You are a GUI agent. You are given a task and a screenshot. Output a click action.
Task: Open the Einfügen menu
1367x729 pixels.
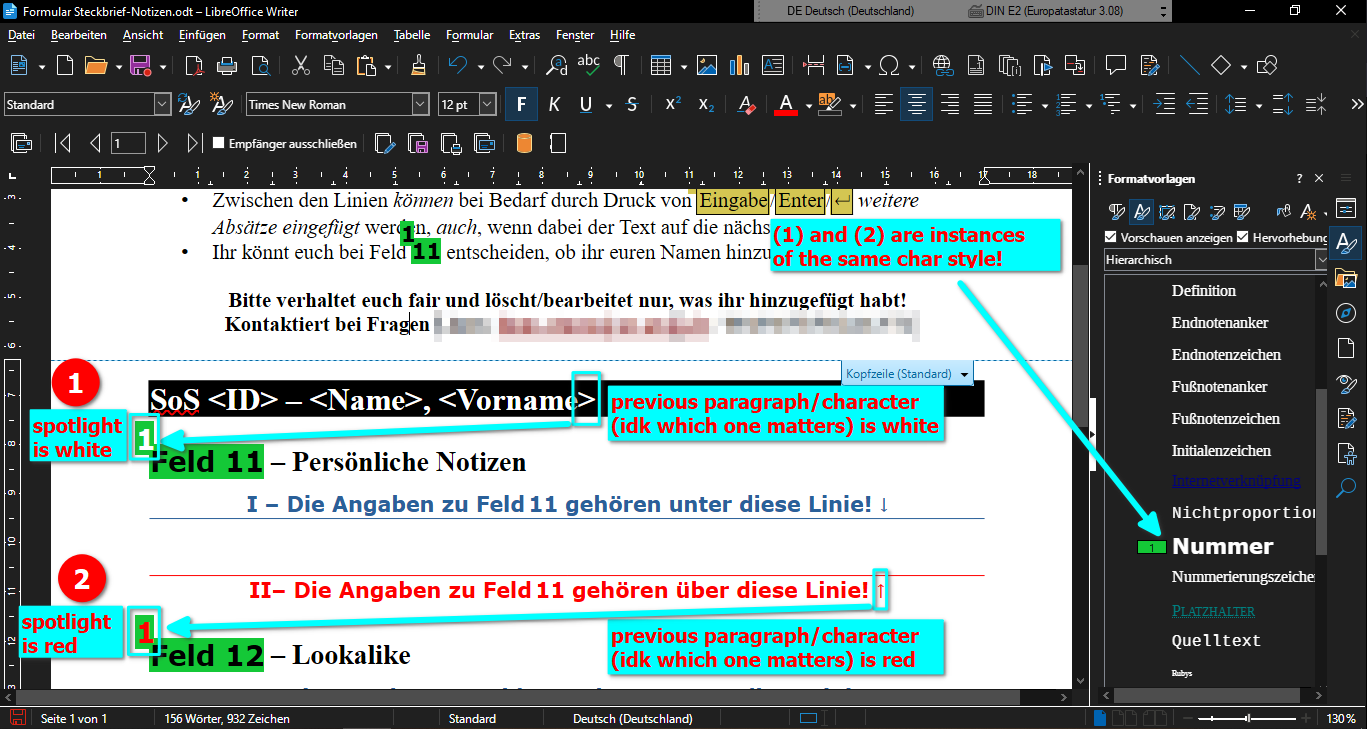click(x=202, y=35)
